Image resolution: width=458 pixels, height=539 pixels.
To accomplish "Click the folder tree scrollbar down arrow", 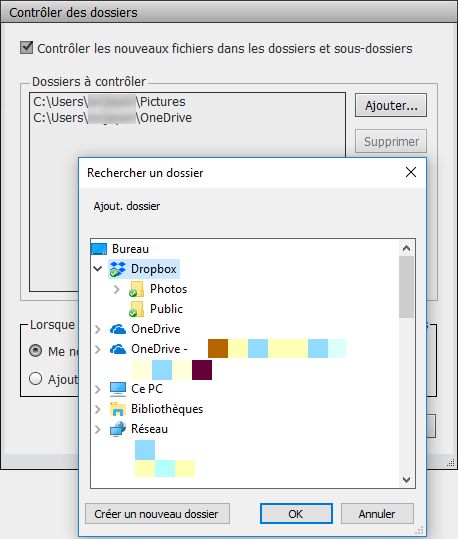I will point(406,480).
